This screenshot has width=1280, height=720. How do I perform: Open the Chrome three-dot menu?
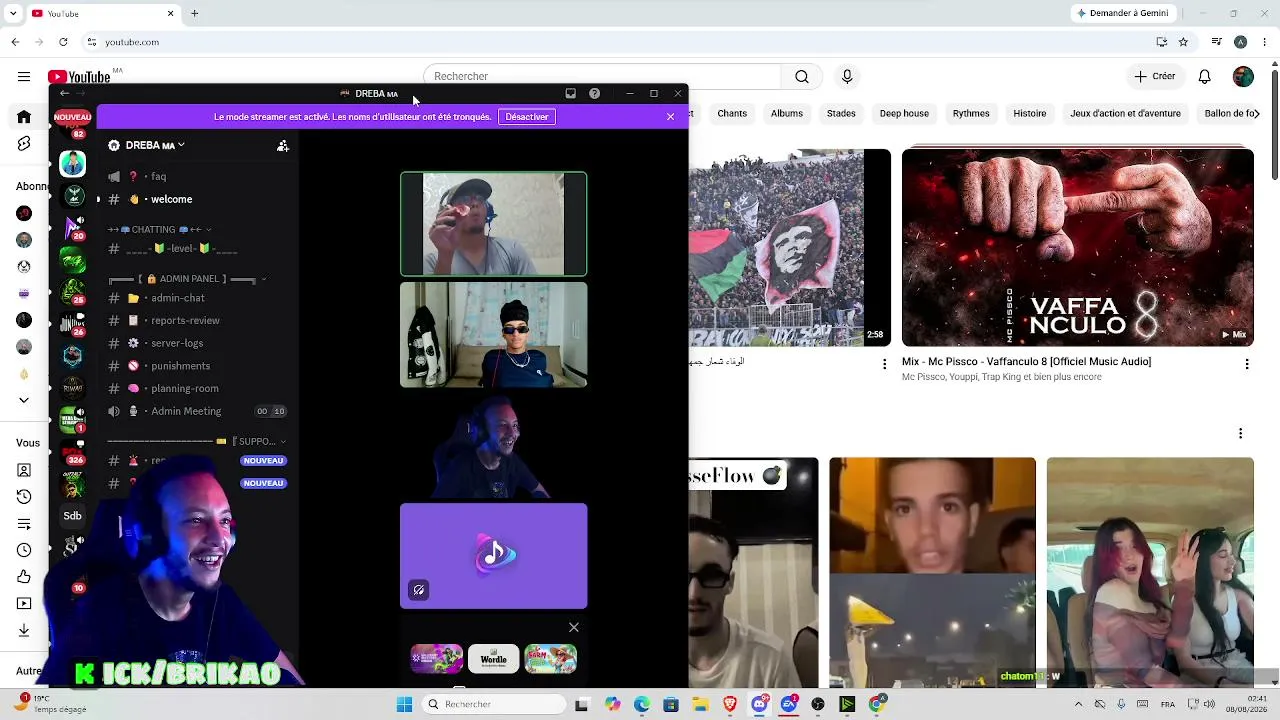pos(1265,42)
